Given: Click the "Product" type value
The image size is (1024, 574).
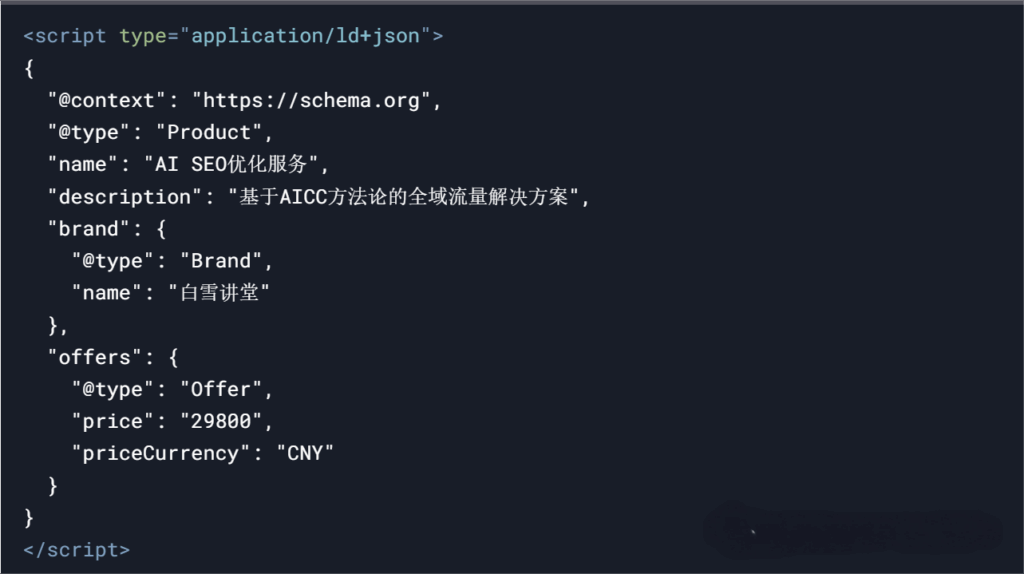Looking at the screenshot, I should pyautogui.click(x=209, y=132).
